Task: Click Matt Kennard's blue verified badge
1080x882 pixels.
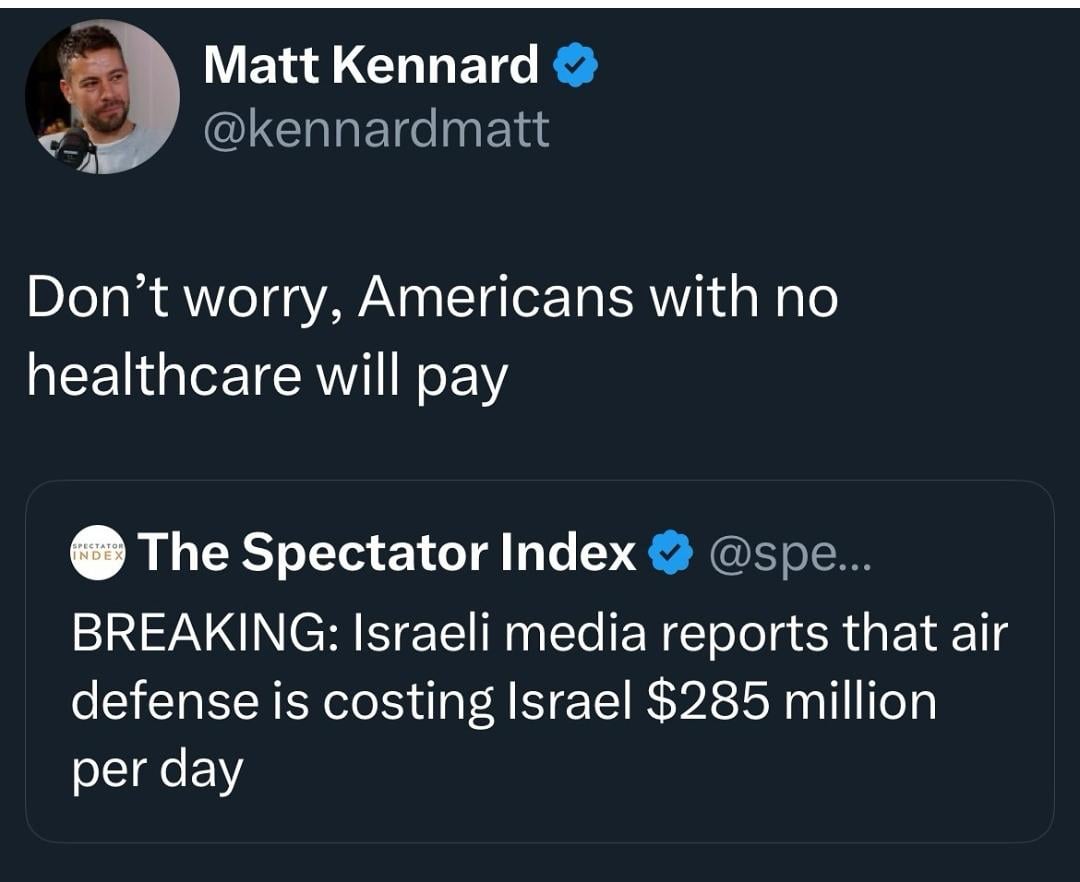Action: pyautogui.click(x=576, y=67)
